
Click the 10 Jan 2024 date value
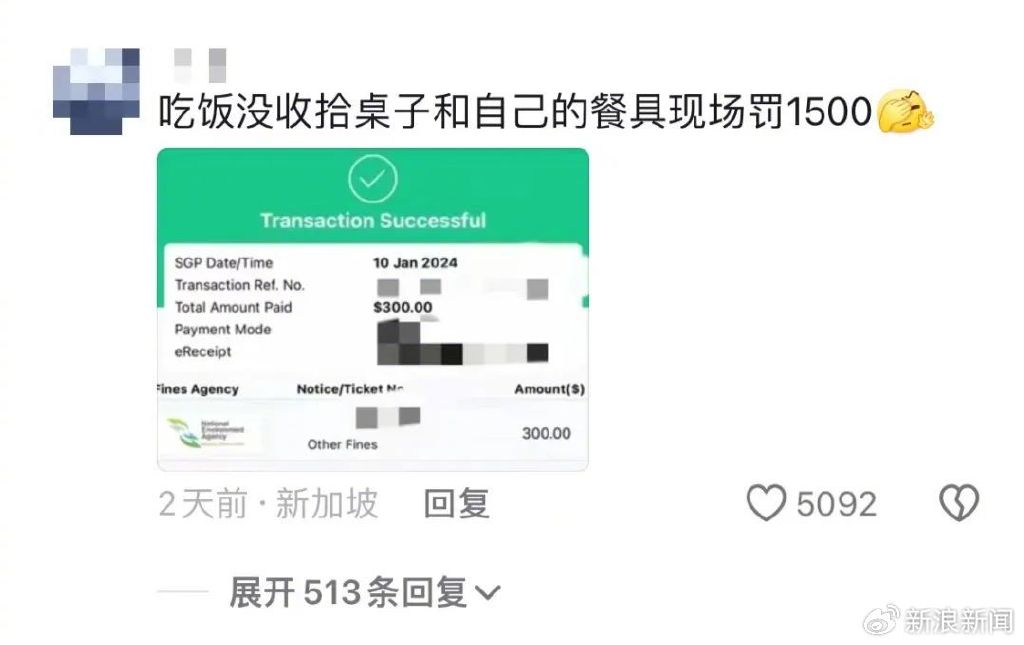pos(415,262)
